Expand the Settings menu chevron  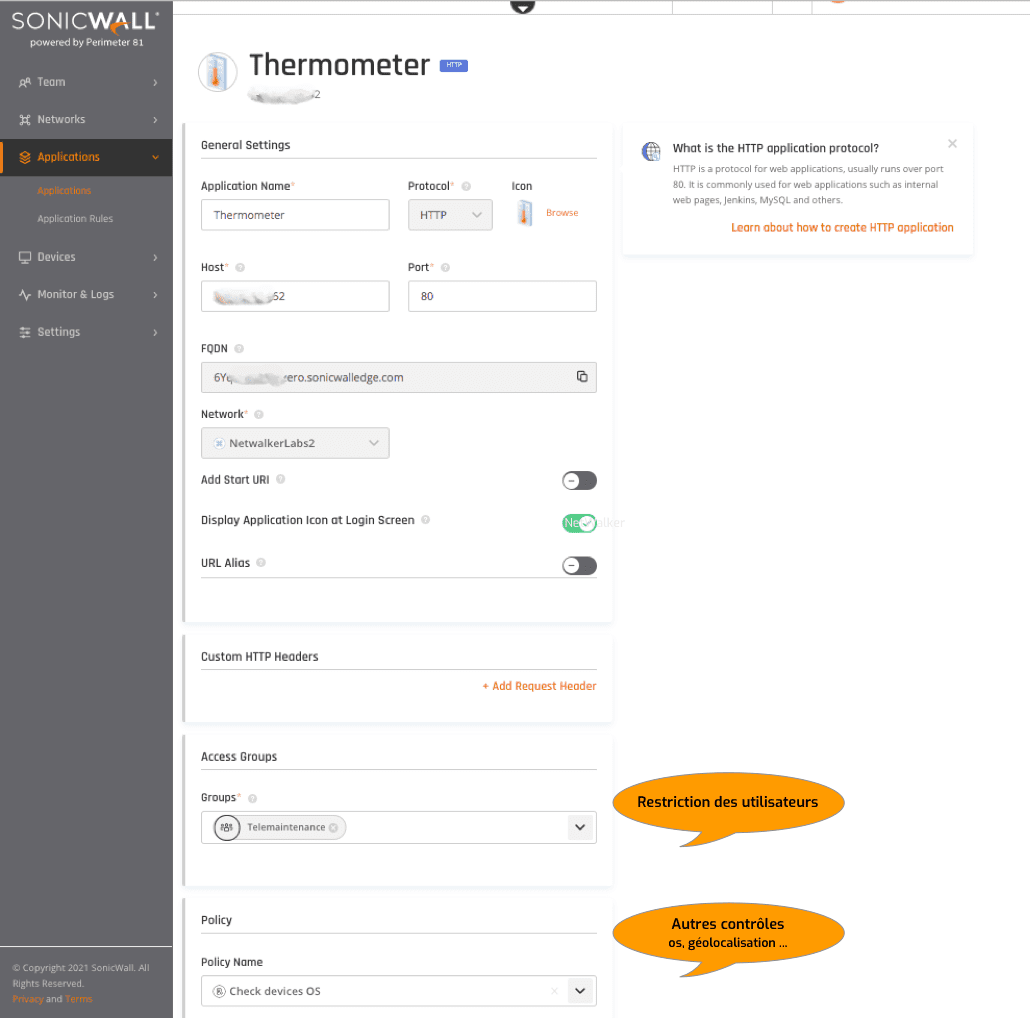156,332
